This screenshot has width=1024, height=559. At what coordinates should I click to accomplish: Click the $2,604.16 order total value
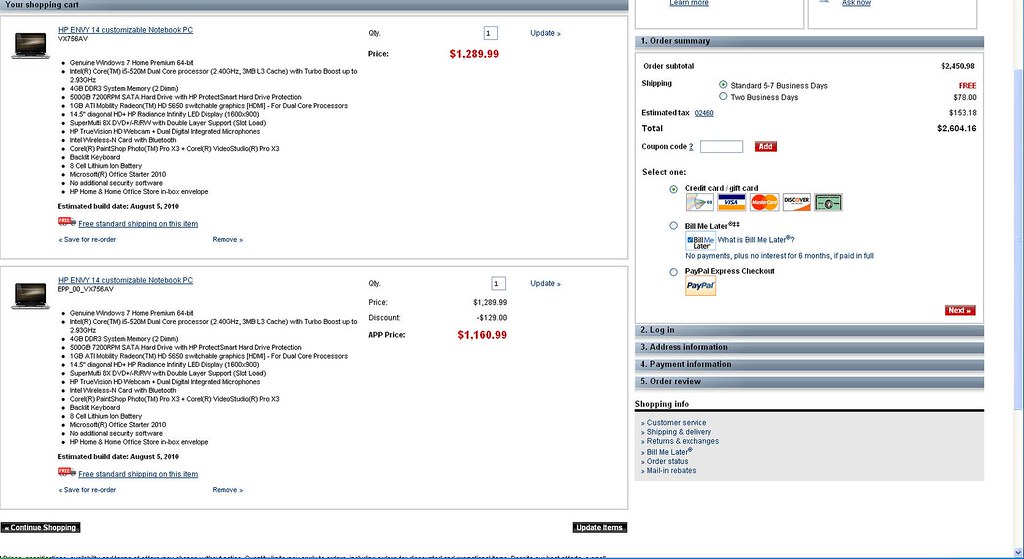point(957,129)
